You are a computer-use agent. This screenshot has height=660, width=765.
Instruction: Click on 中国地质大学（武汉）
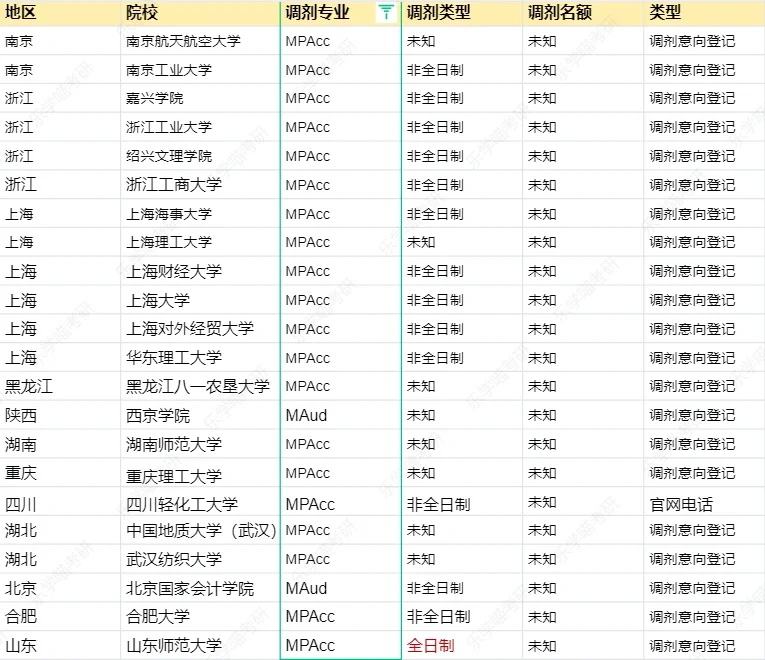[201, 530]
